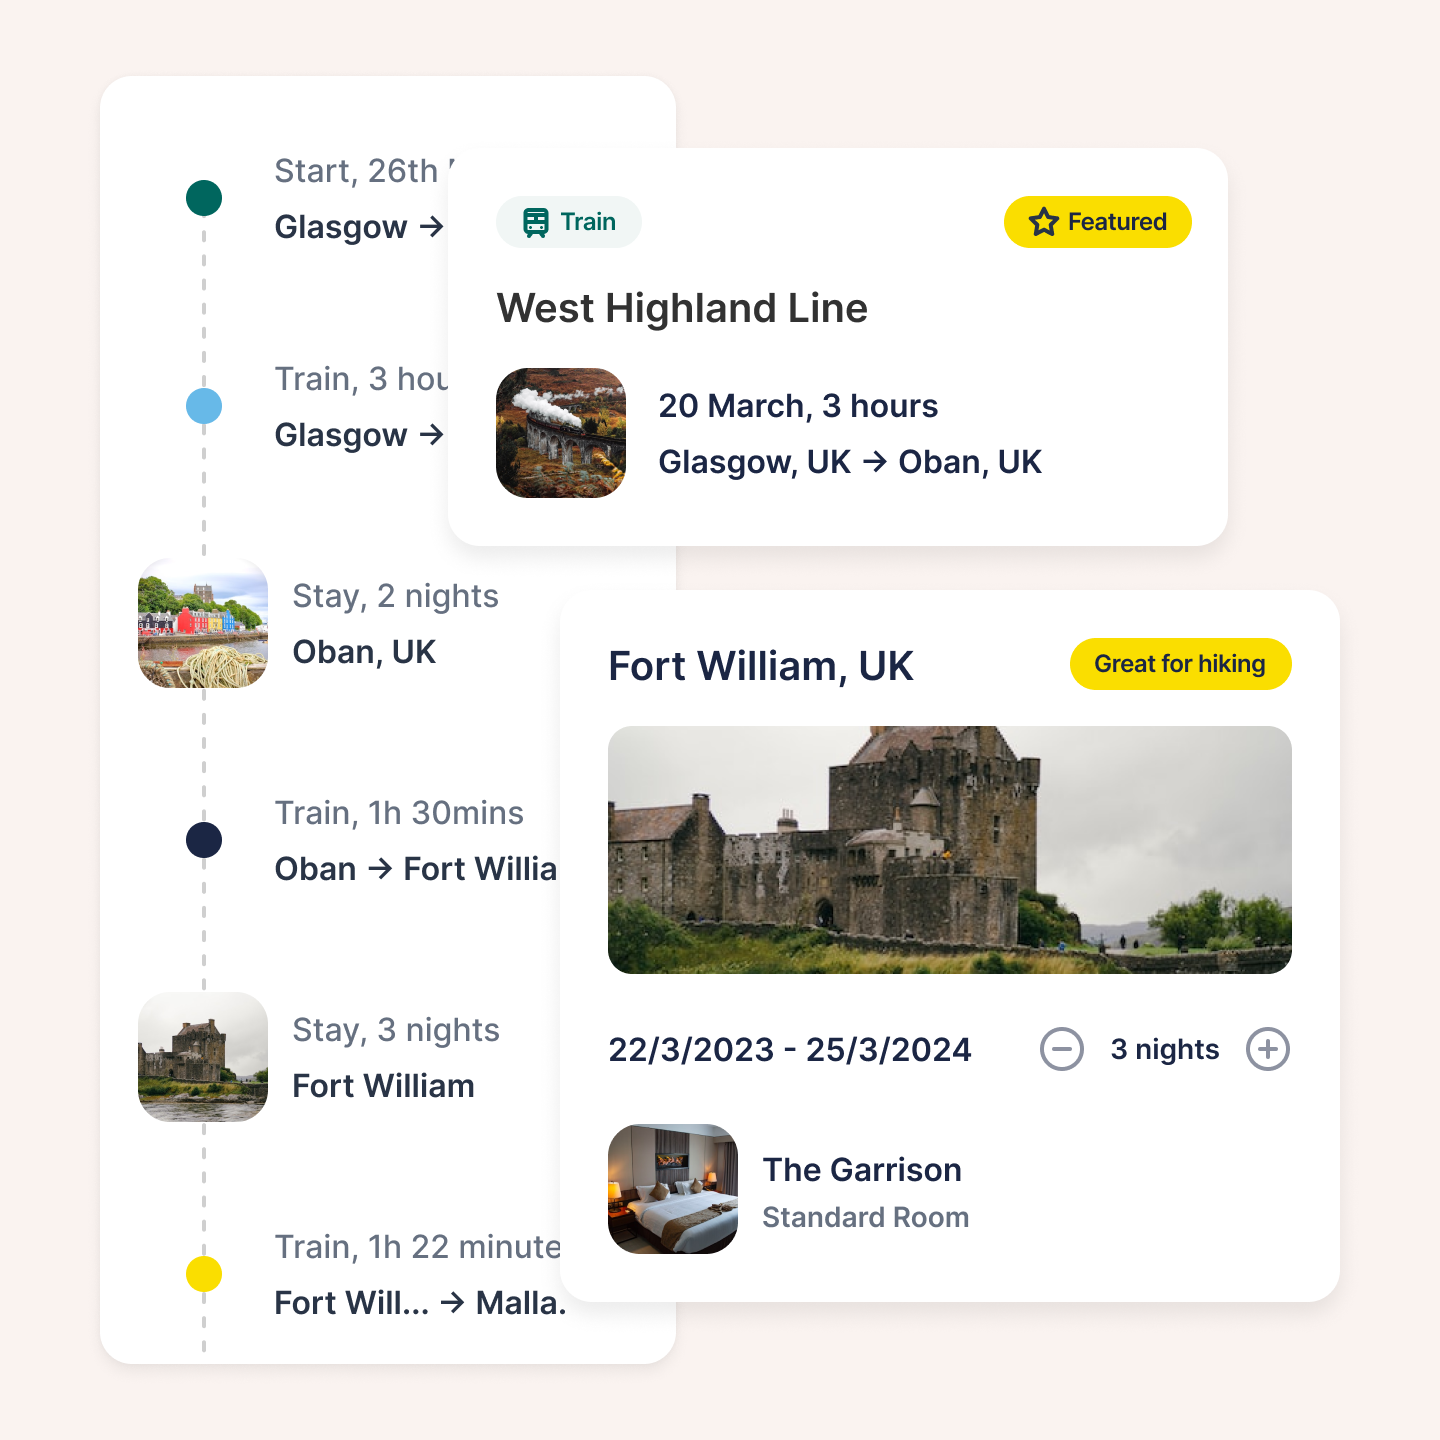Click the star icon in the Featured badge
The height and width of the screenshot is (1440, 1440).
(x=1044, y=222)
